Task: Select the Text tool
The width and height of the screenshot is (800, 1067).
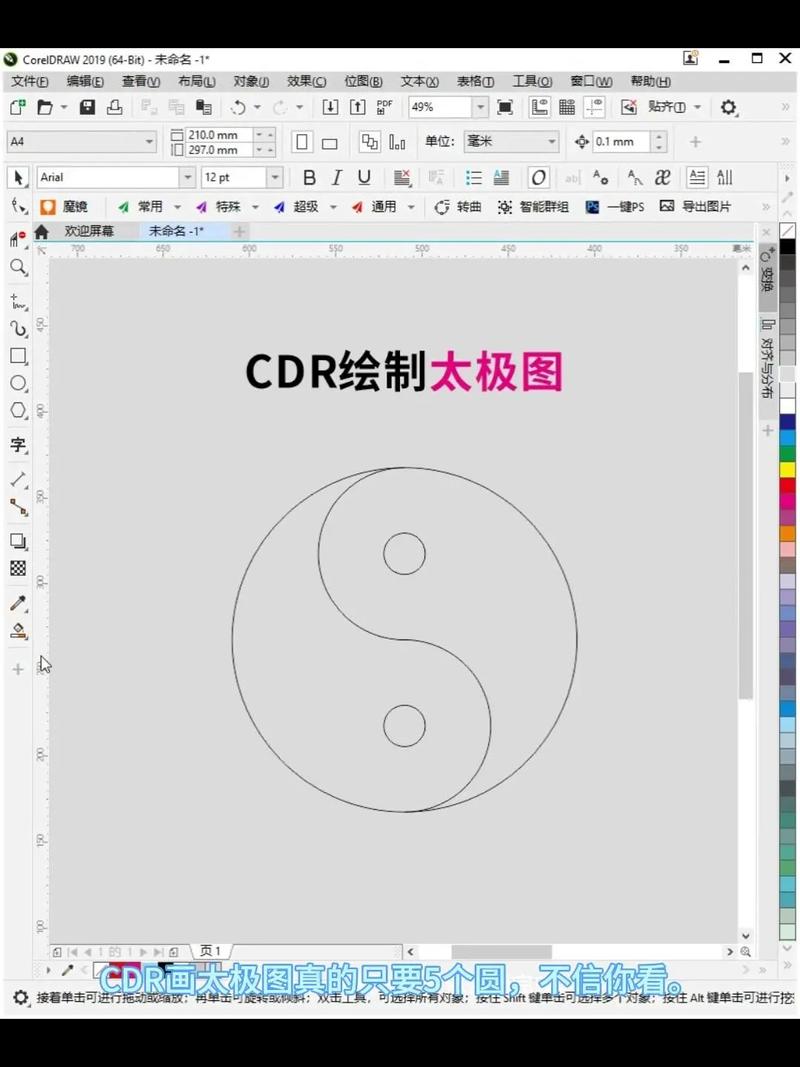Action: pos(17,445)
